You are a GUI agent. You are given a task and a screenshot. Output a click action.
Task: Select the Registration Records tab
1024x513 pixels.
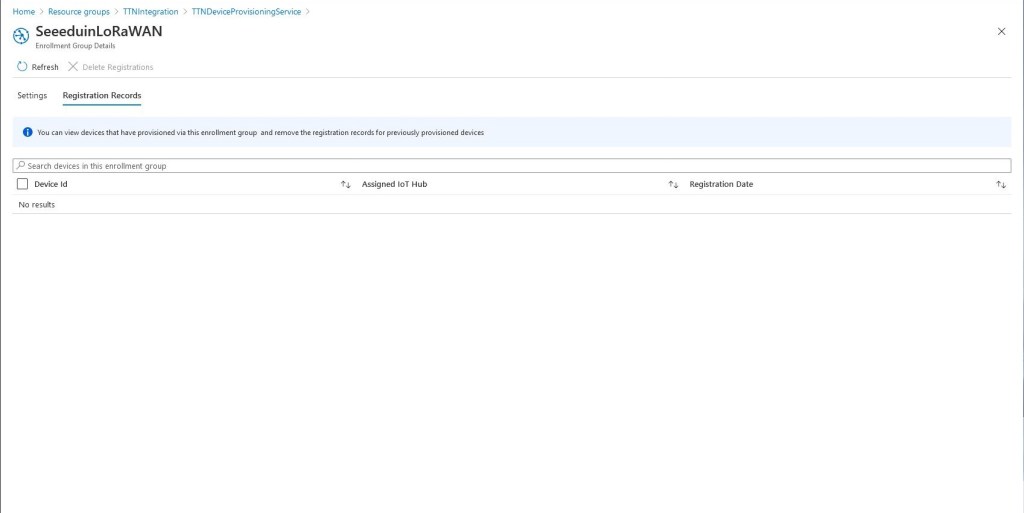102,96
